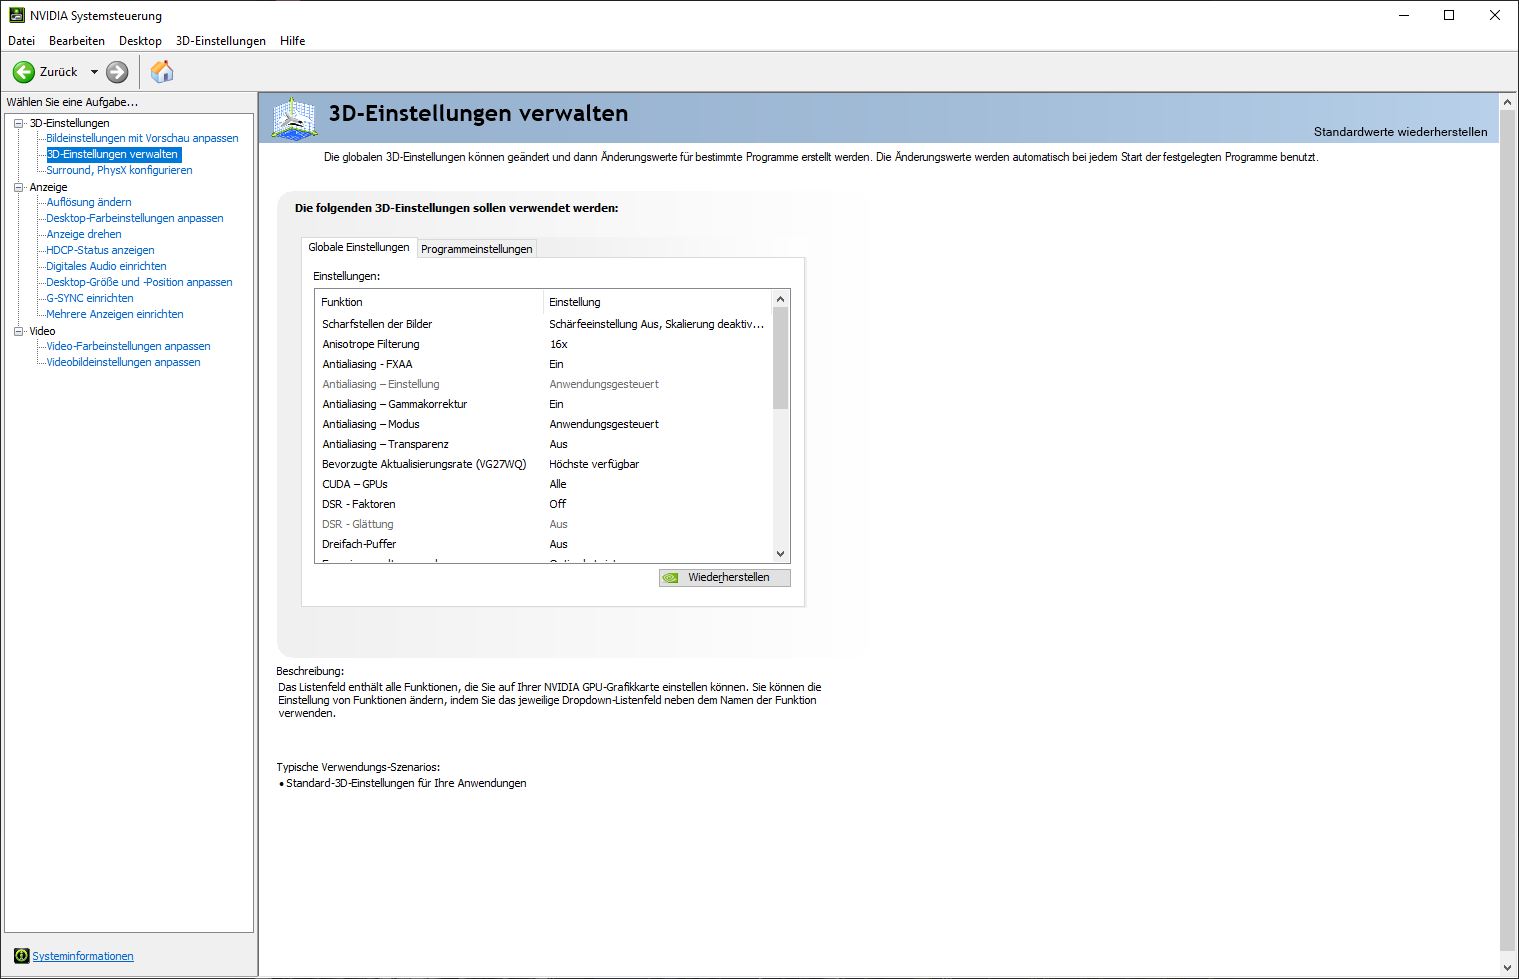Click the Systeminformationen link

(x=83, y=956)
